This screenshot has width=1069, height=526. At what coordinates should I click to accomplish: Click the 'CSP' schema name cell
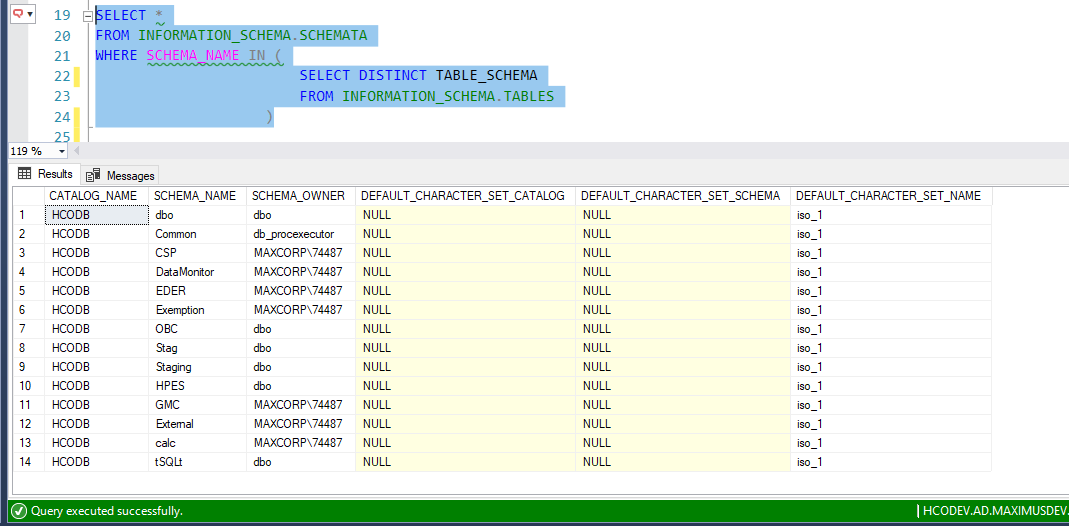pos(198,253)
